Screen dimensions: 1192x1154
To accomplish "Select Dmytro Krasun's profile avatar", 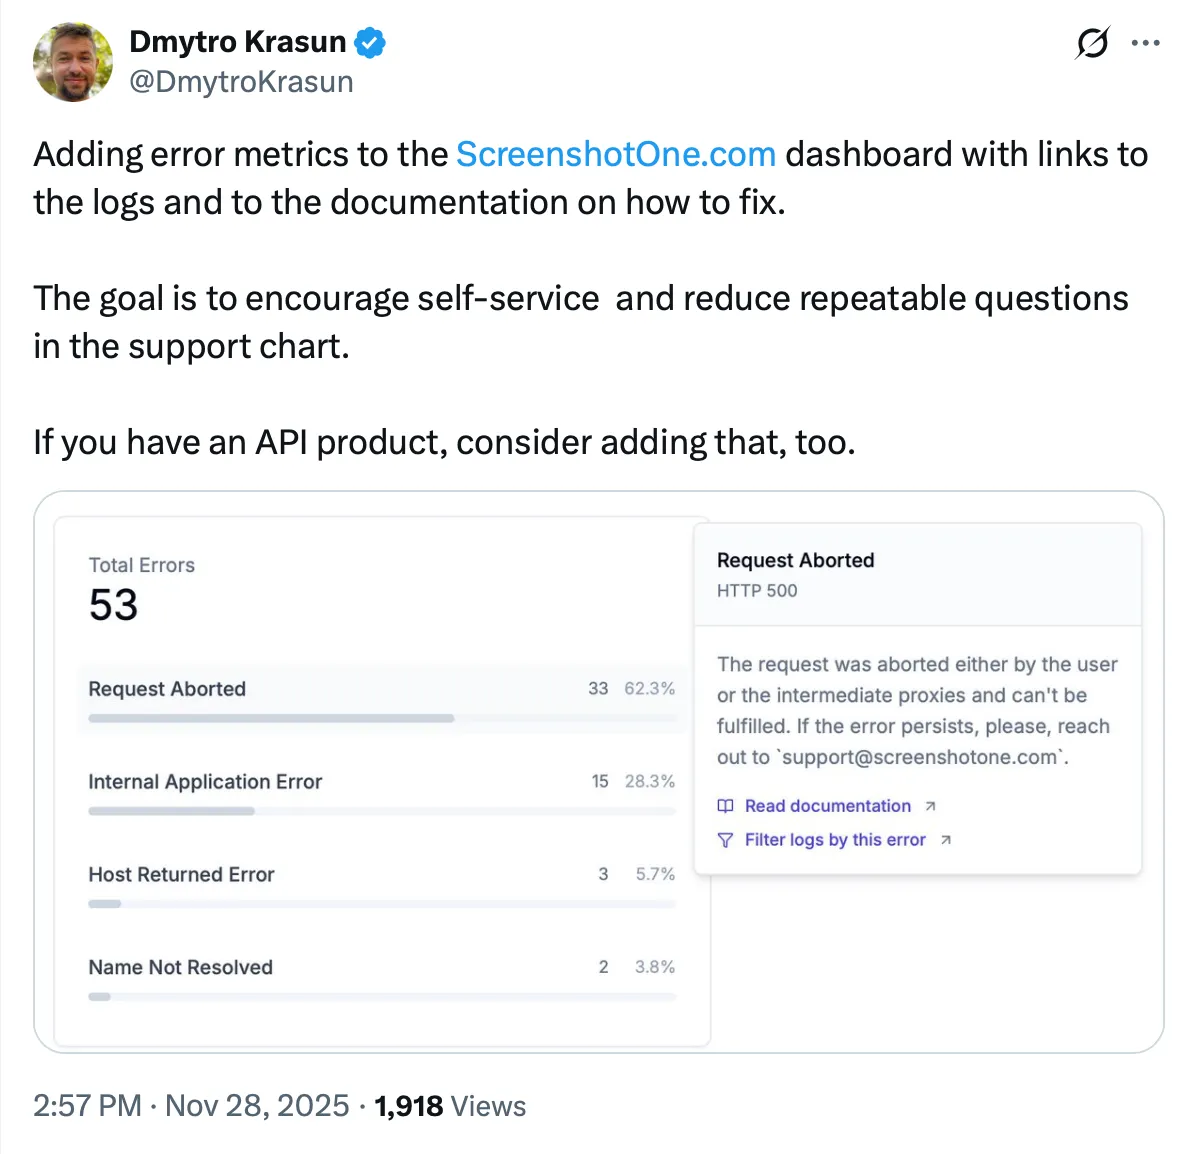I will click(x=72, y=62).
